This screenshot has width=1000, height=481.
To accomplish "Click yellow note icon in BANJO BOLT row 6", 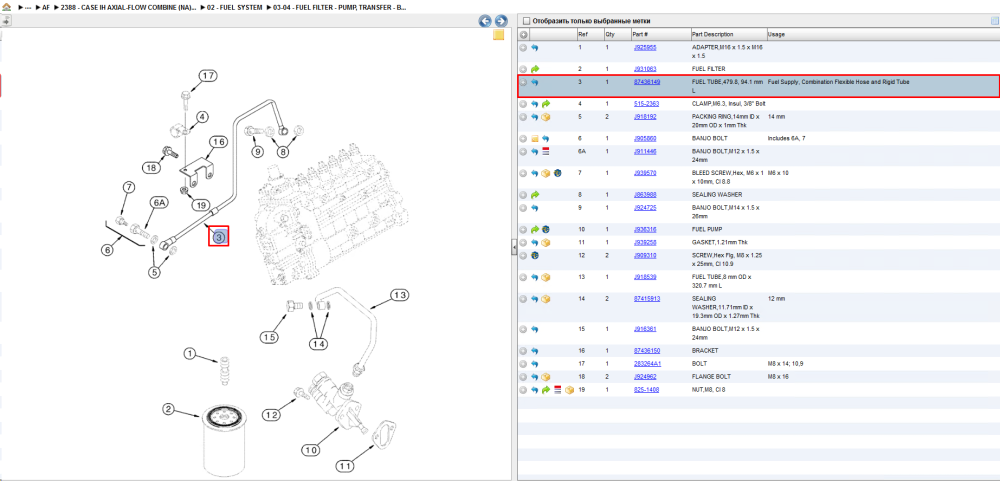I will click(534, 138).
